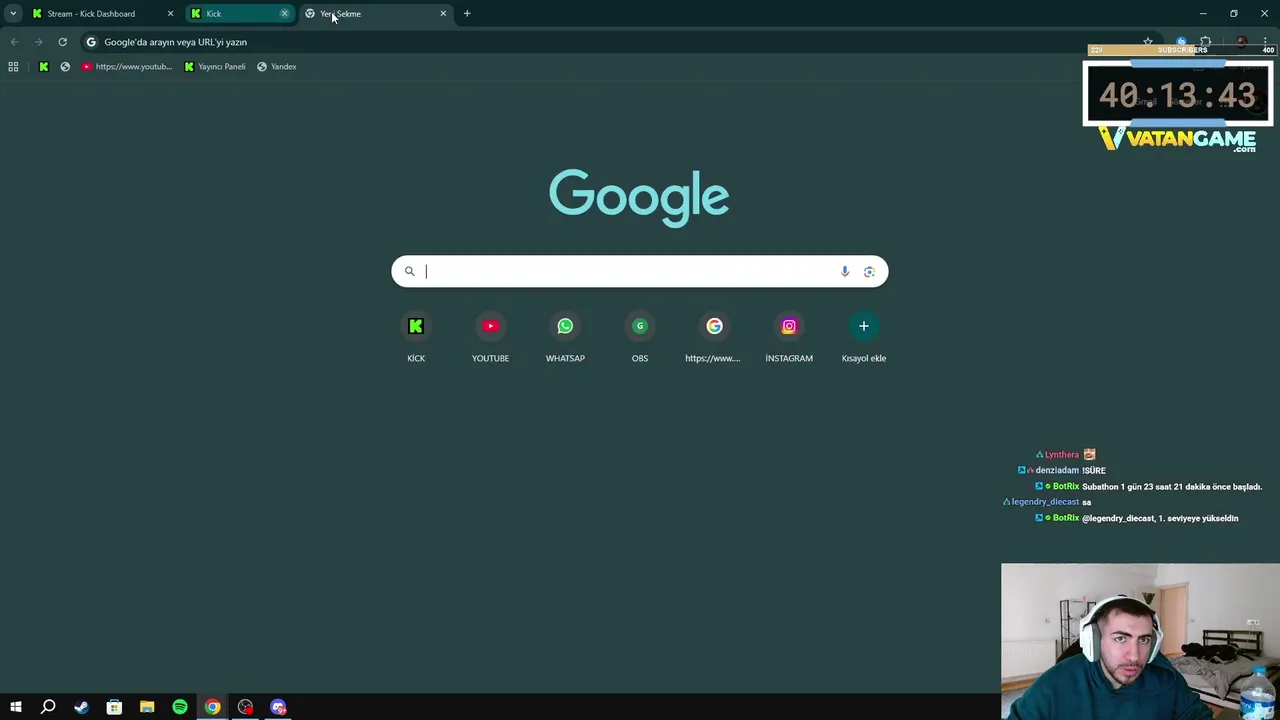Open Discord from the taskbar
1280x720 pixels.
click(x=279, y=707)
